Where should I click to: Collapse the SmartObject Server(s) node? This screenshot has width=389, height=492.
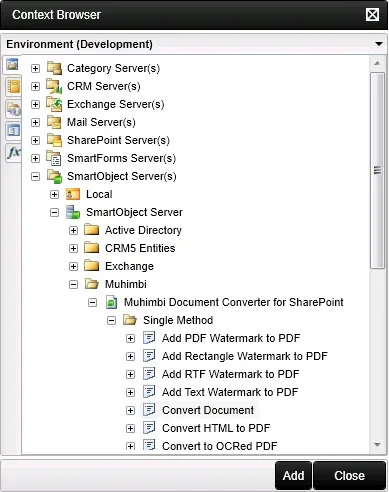coord(35,176)
